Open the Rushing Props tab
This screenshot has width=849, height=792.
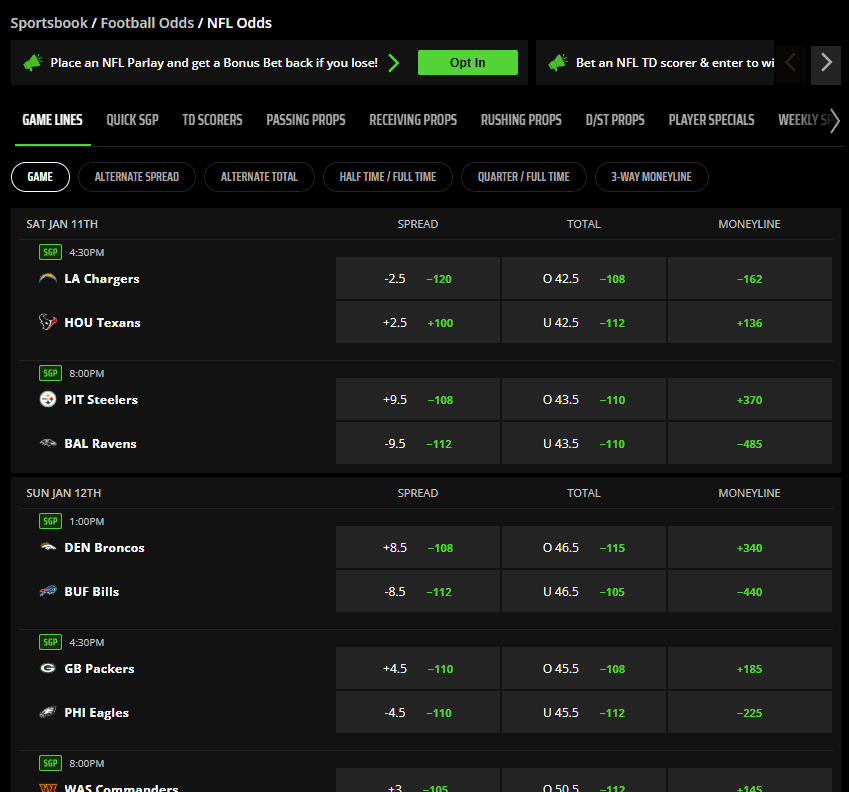click(x=521, y=120)
